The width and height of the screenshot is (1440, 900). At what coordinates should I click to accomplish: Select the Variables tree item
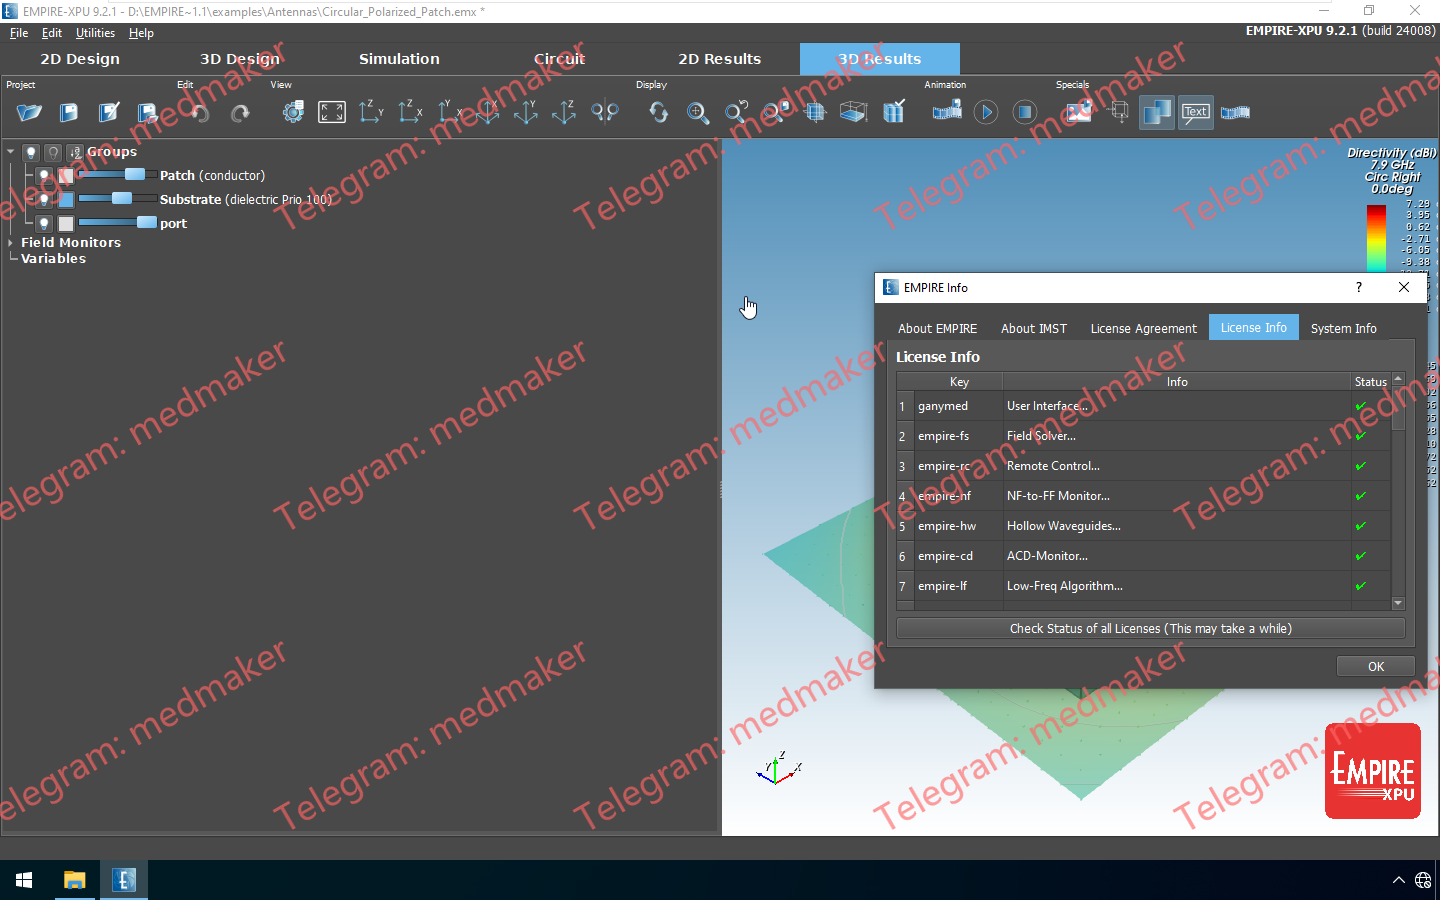53,258
